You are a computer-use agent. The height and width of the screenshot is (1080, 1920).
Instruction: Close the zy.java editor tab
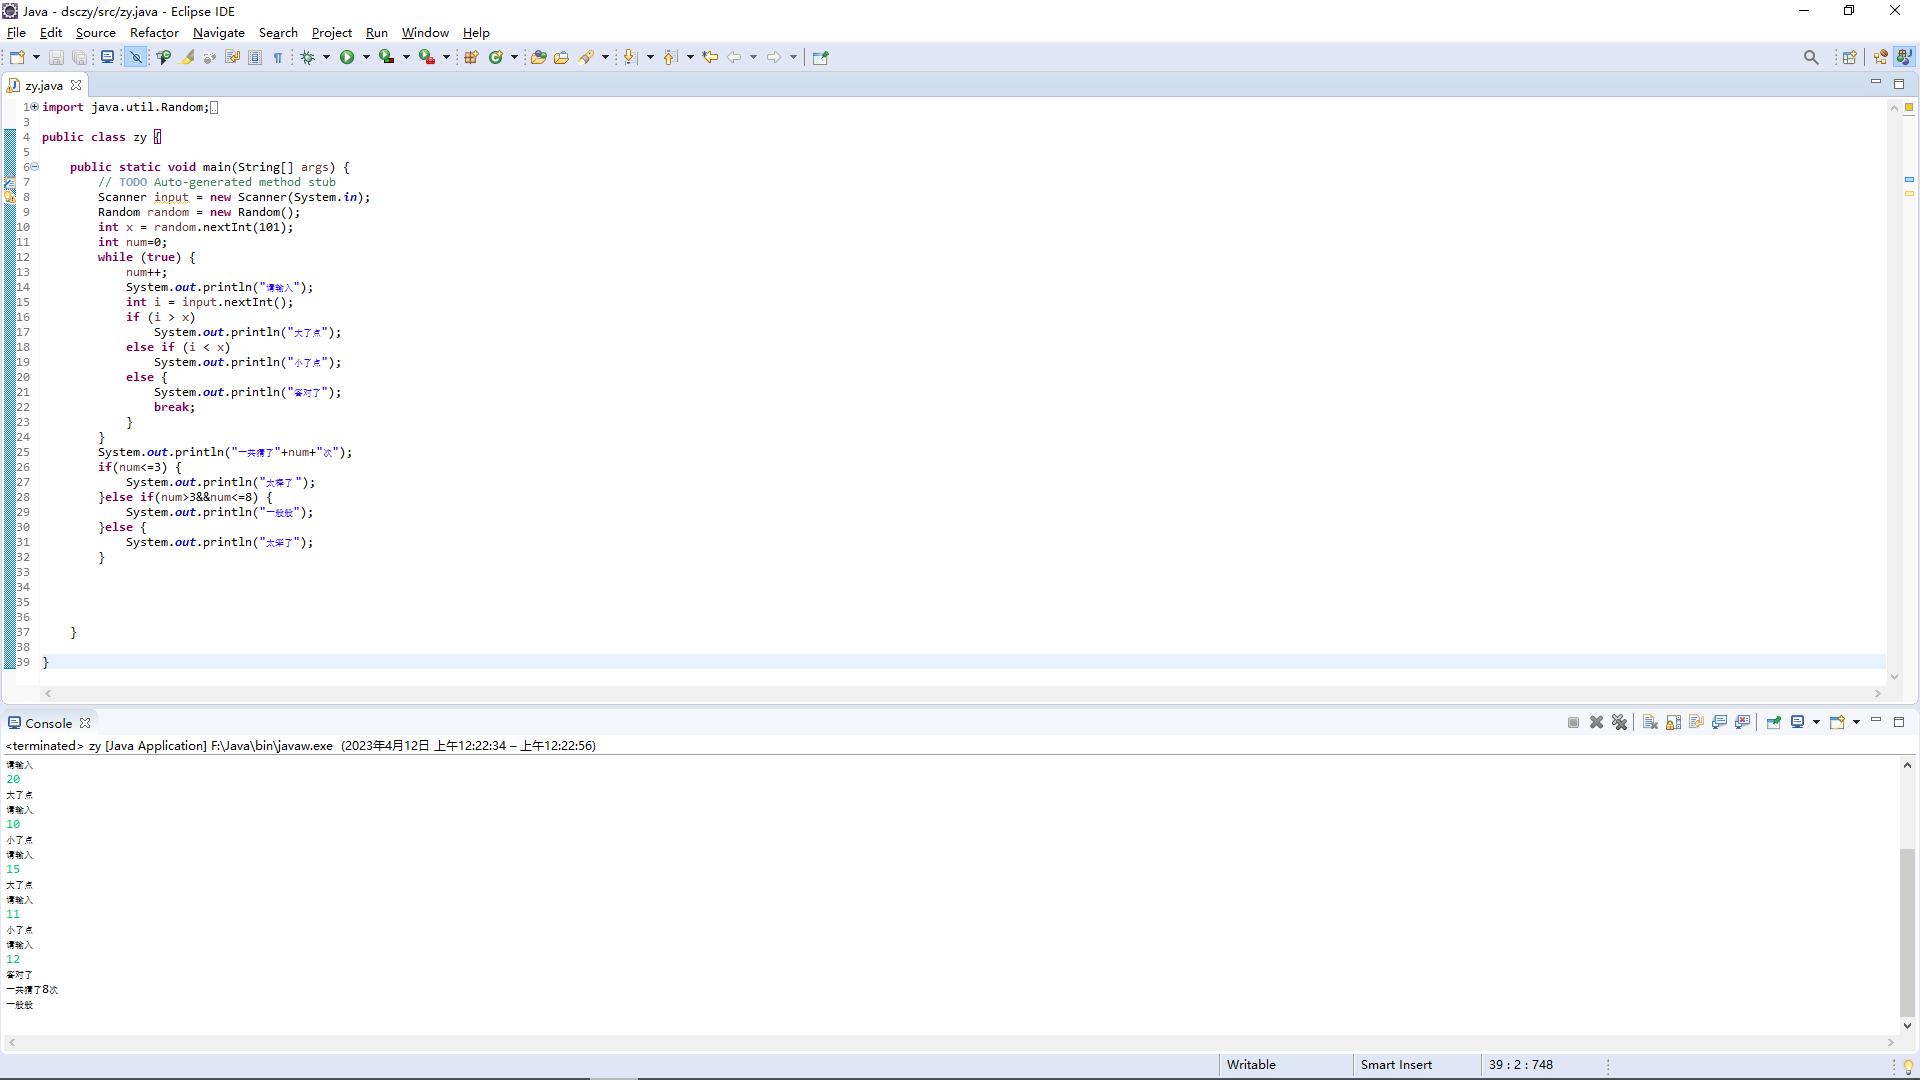(x=76, y=85)
